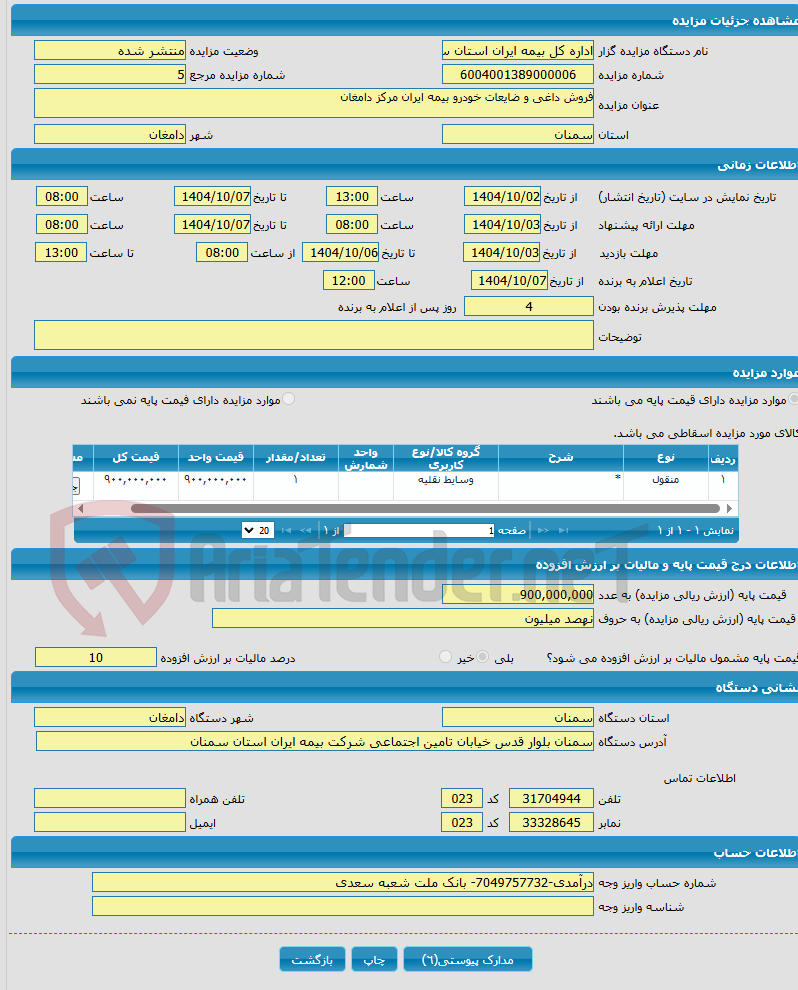Click the 'واحد شمارش' column header
This screenshot has width=798, height=990.
tap(366, 458)
